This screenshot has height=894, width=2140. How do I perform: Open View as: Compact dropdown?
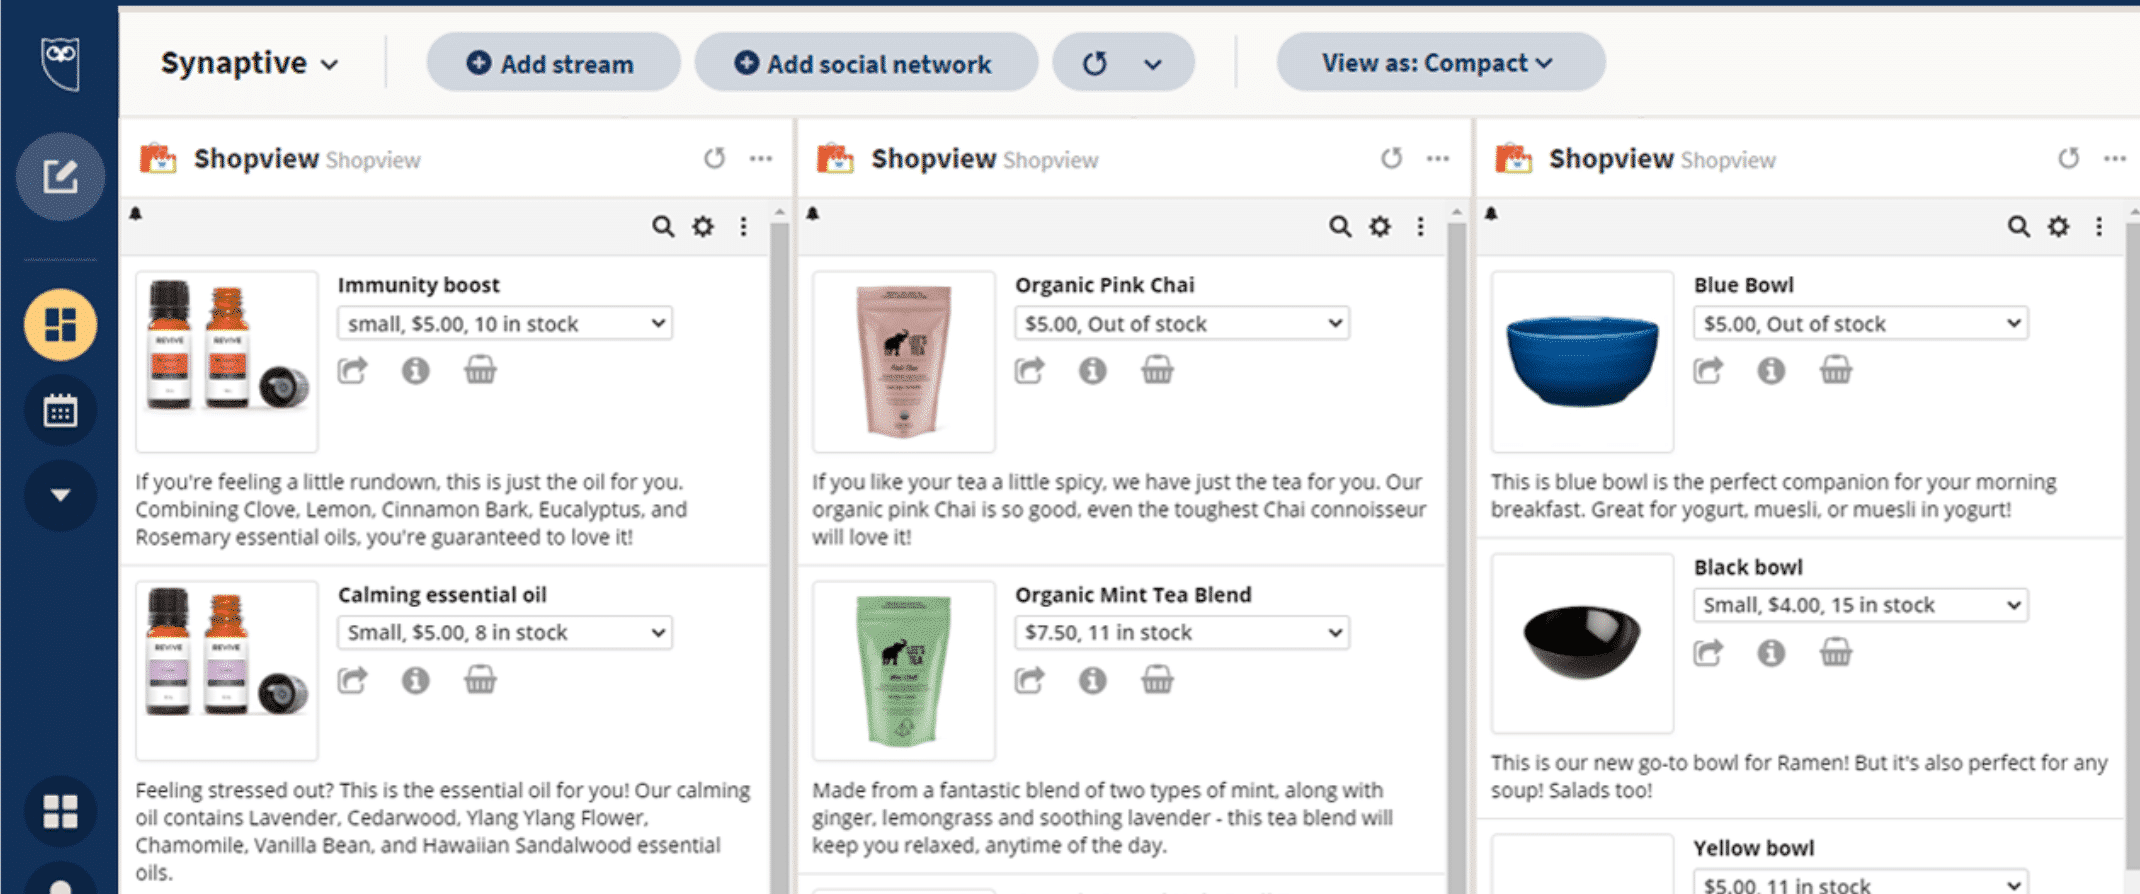pos(1441,63)
